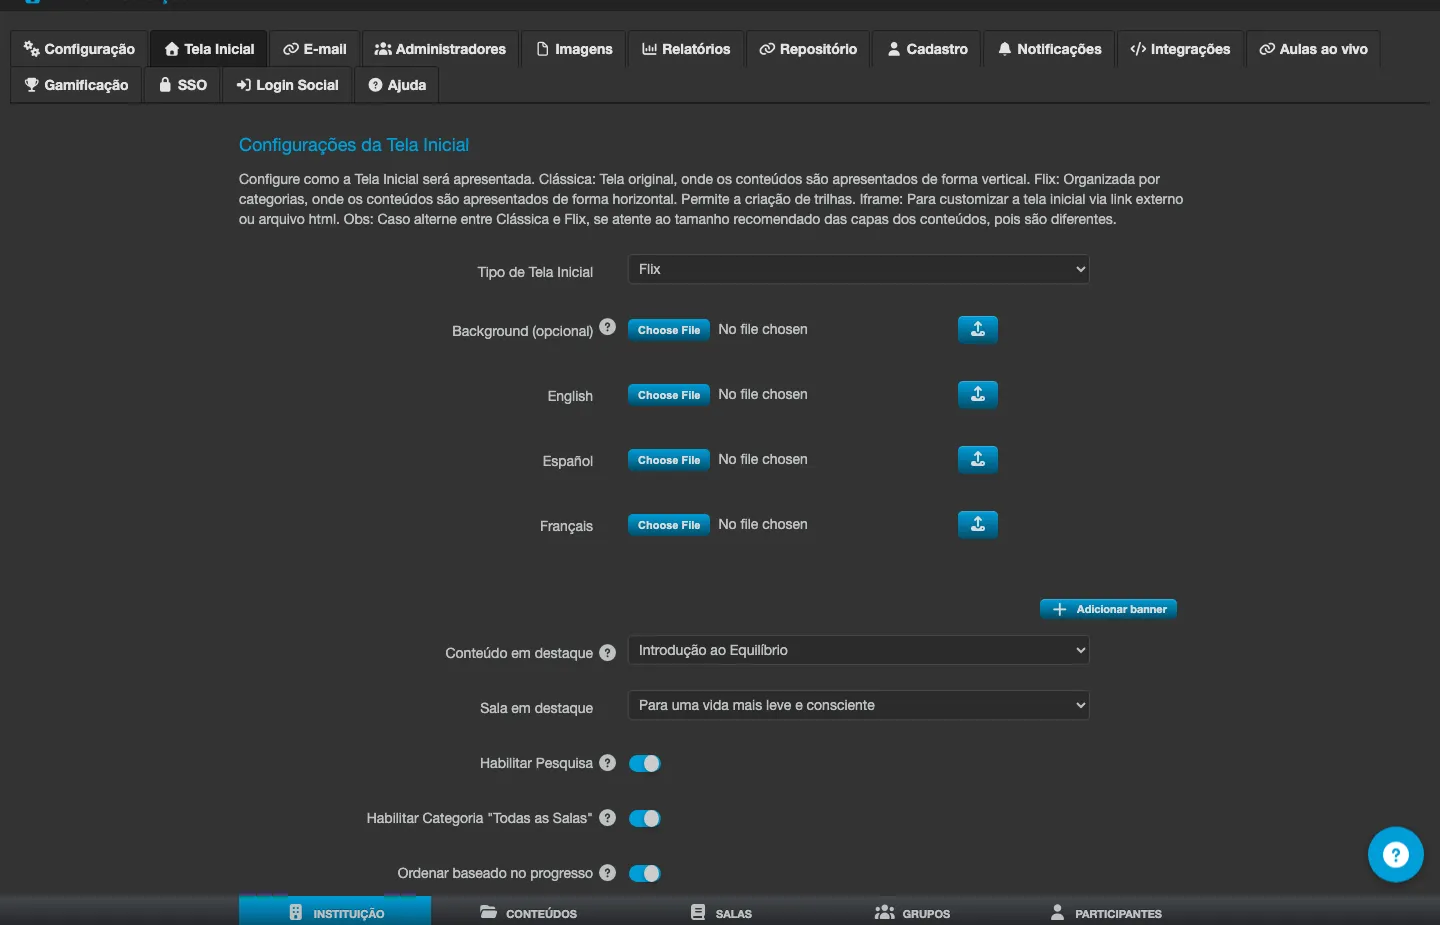
Task: Open the Gamificação tab
Action: 76,85
